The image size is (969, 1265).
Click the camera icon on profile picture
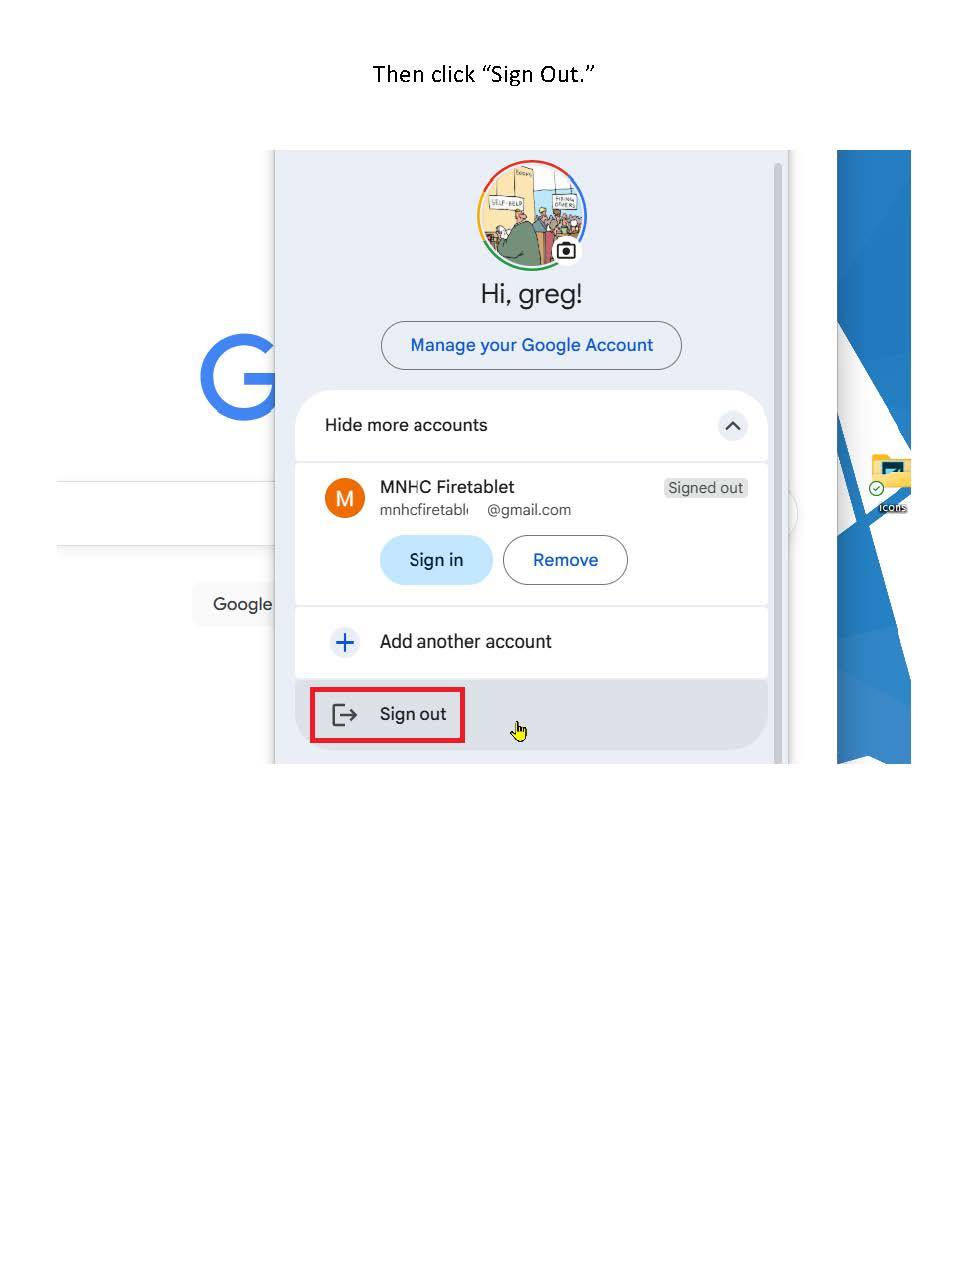pos(566,250)
